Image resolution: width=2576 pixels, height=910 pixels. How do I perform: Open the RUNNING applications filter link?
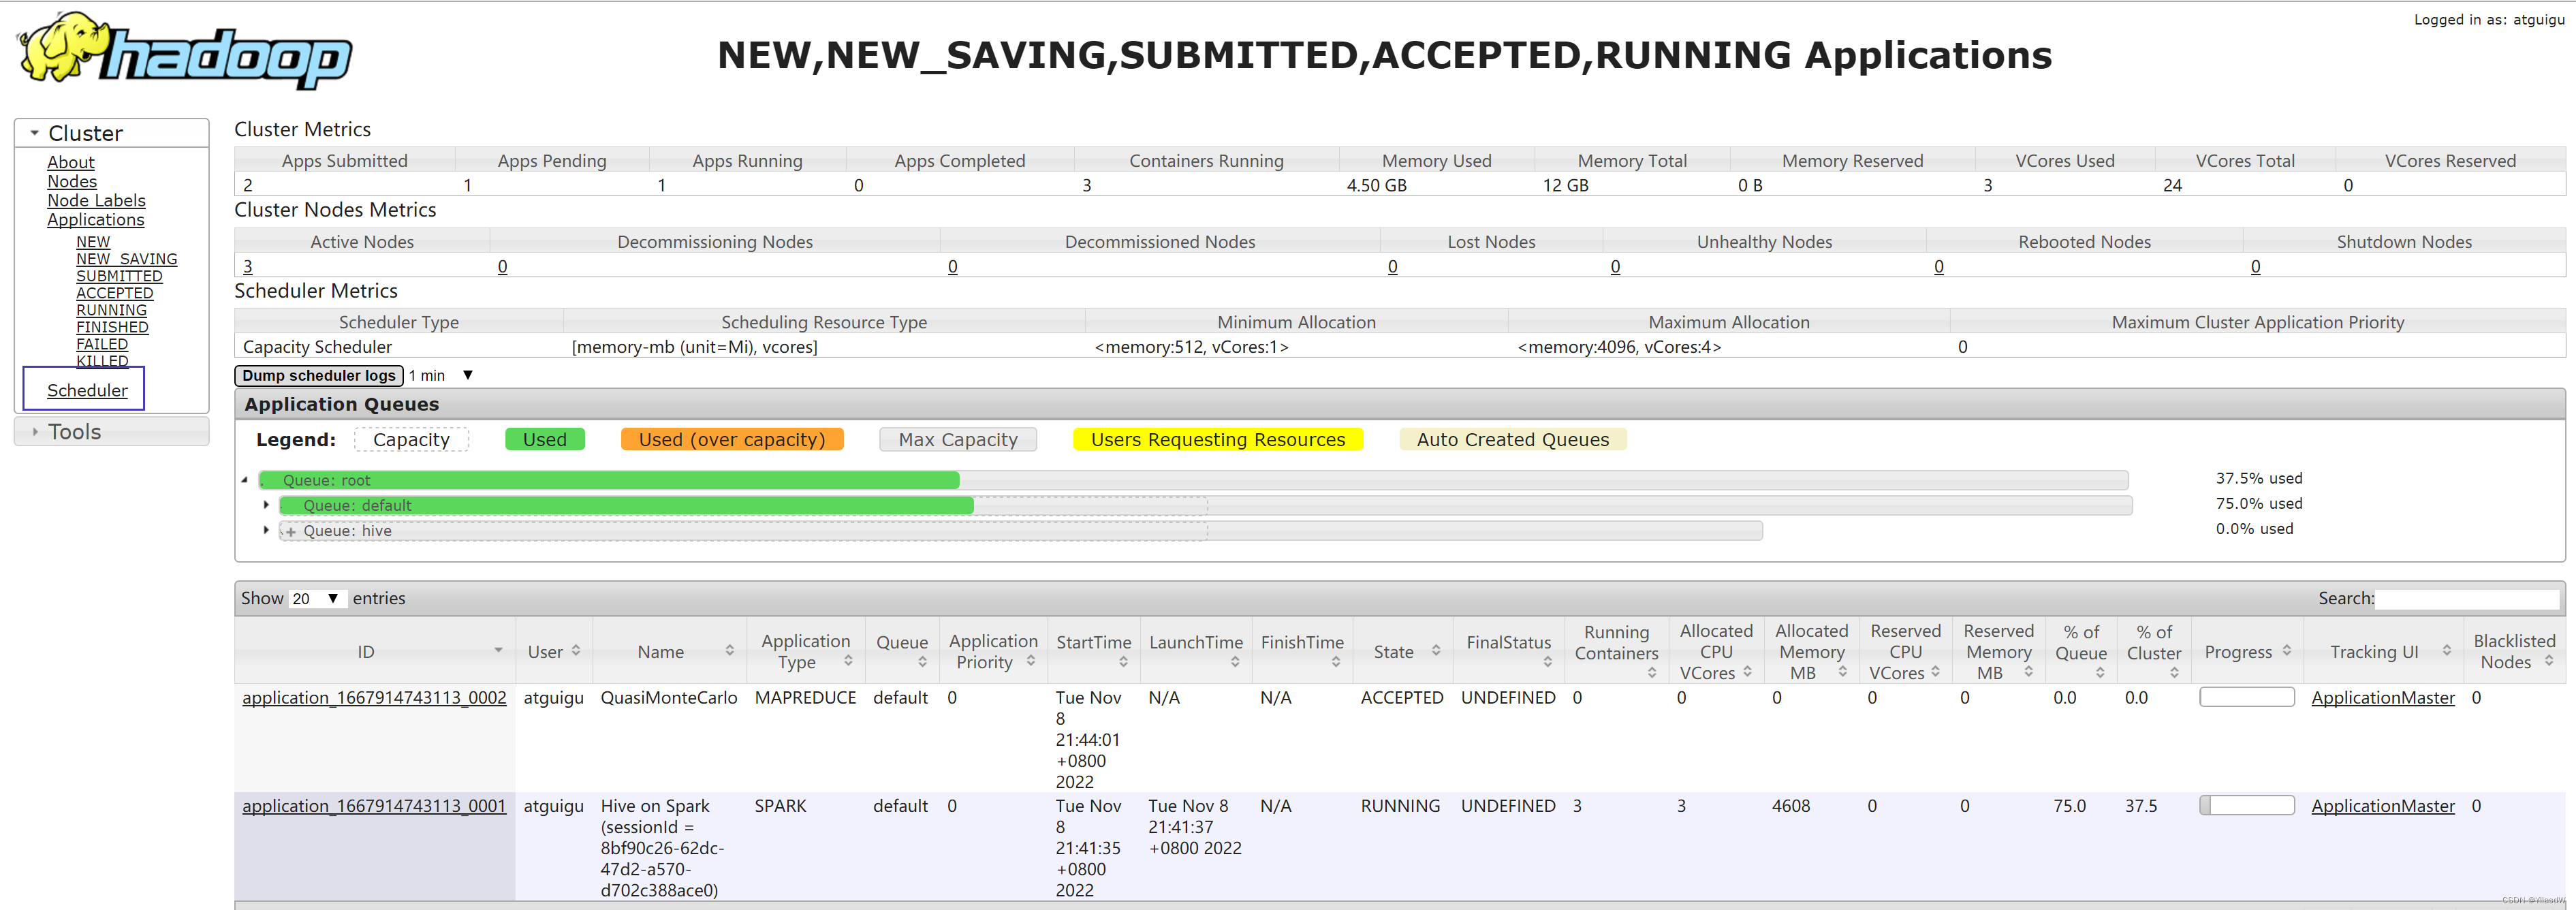(111, 310)
